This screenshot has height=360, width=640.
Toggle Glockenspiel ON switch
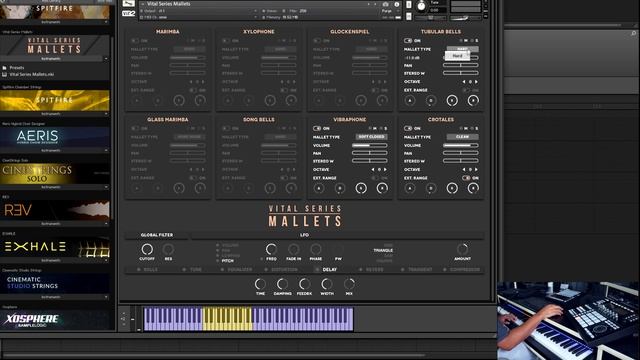tap(317, 41)
